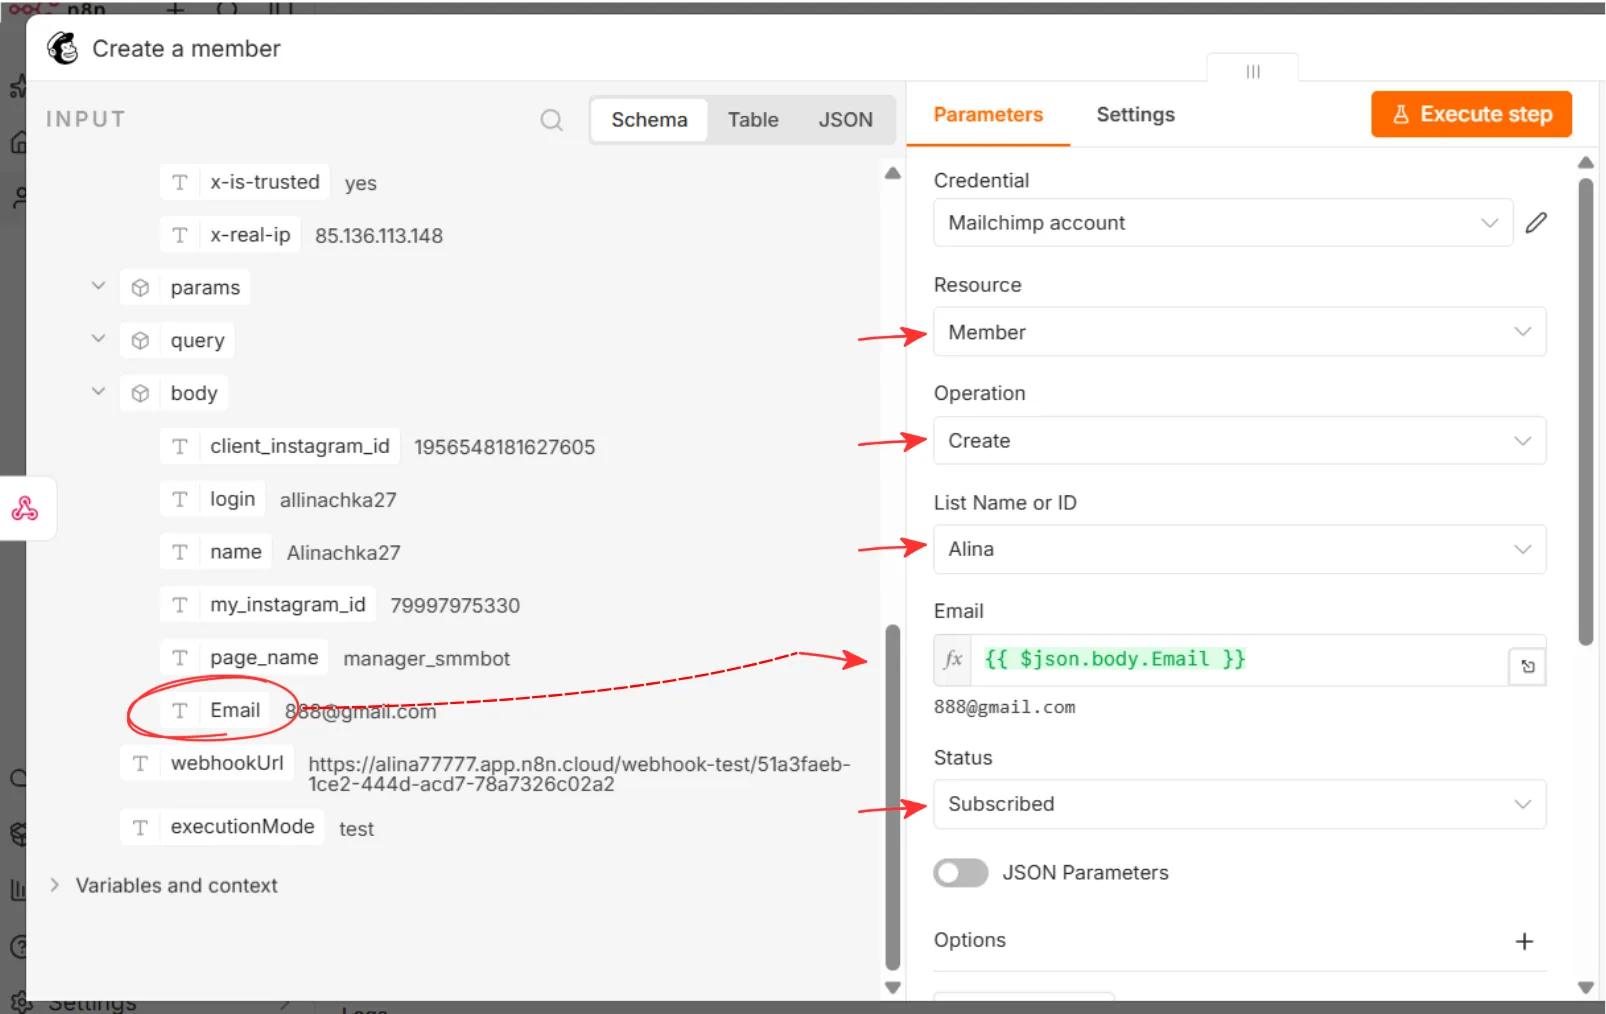Select the client_instagram_id field pill
This screenshot has height=1014, width=1606.
280,446
